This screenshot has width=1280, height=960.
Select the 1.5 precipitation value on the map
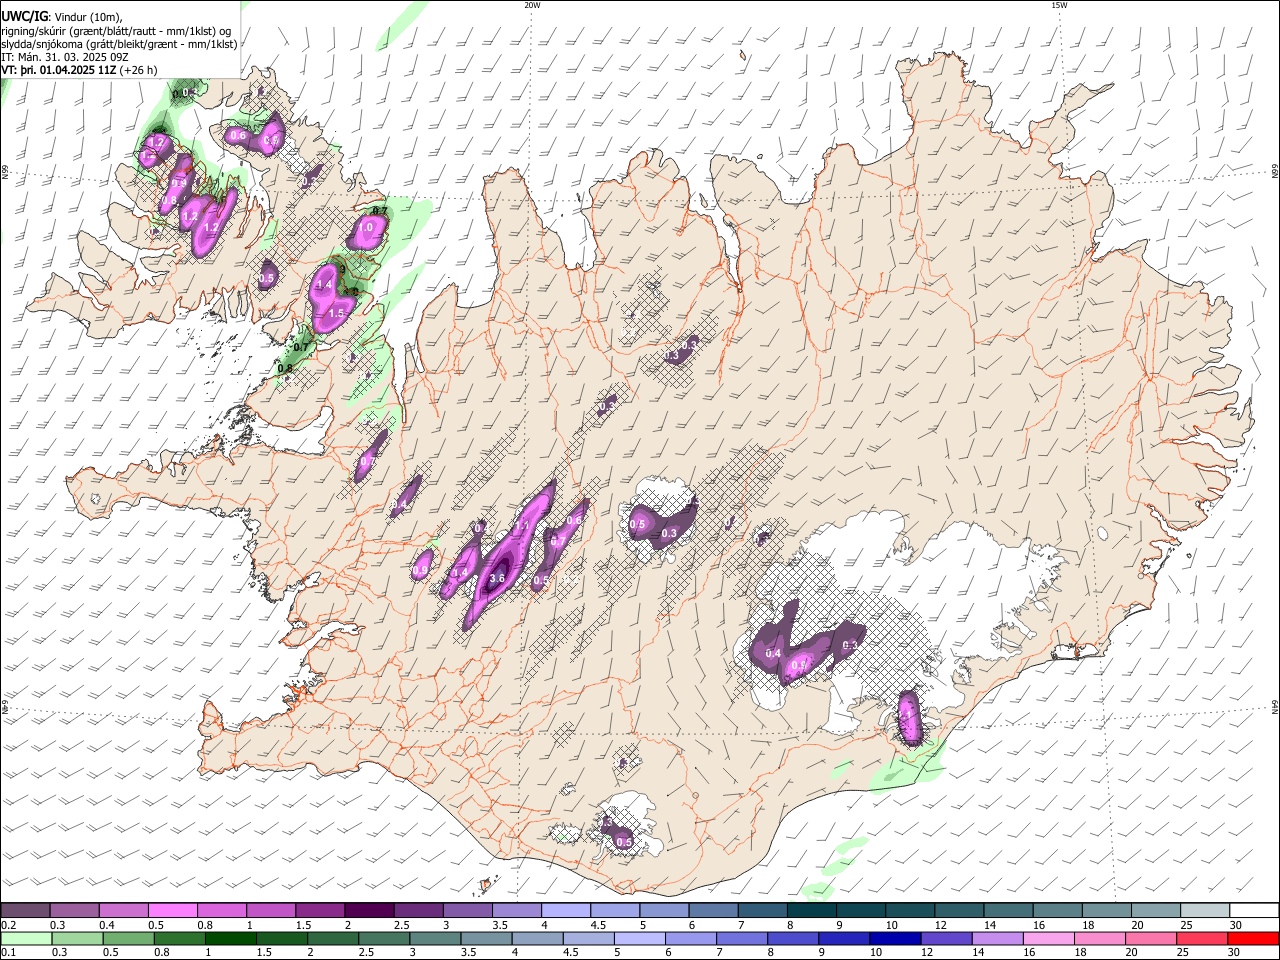(x=336, y=313)
